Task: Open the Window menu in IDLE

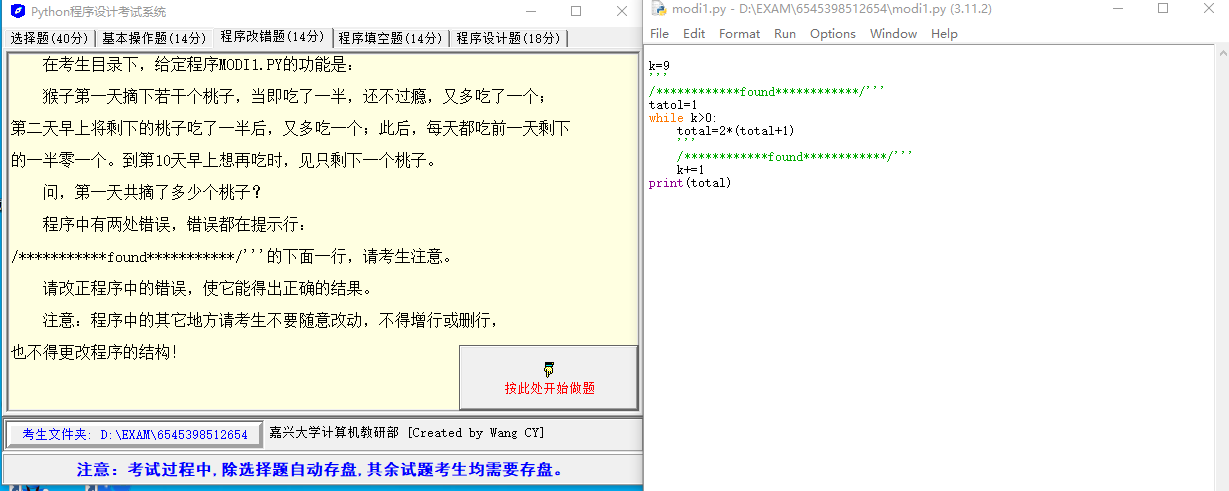Action: point(893,33)
